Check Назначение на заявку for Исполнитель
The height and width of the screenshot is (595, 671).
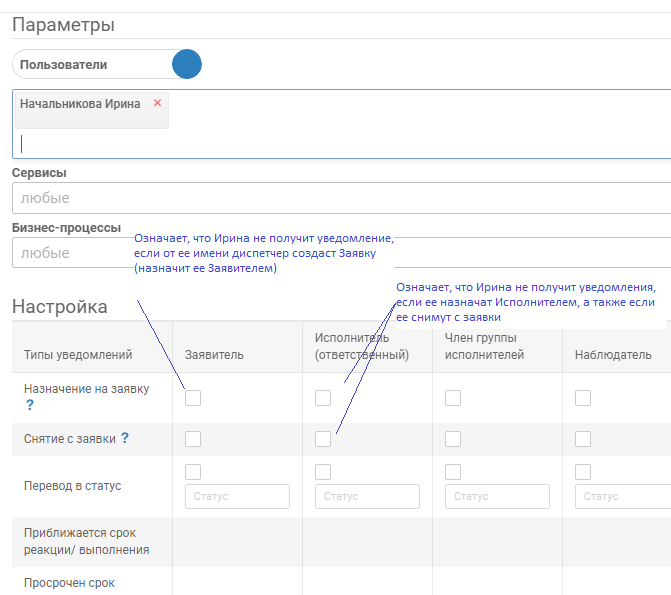coord(323,398)
